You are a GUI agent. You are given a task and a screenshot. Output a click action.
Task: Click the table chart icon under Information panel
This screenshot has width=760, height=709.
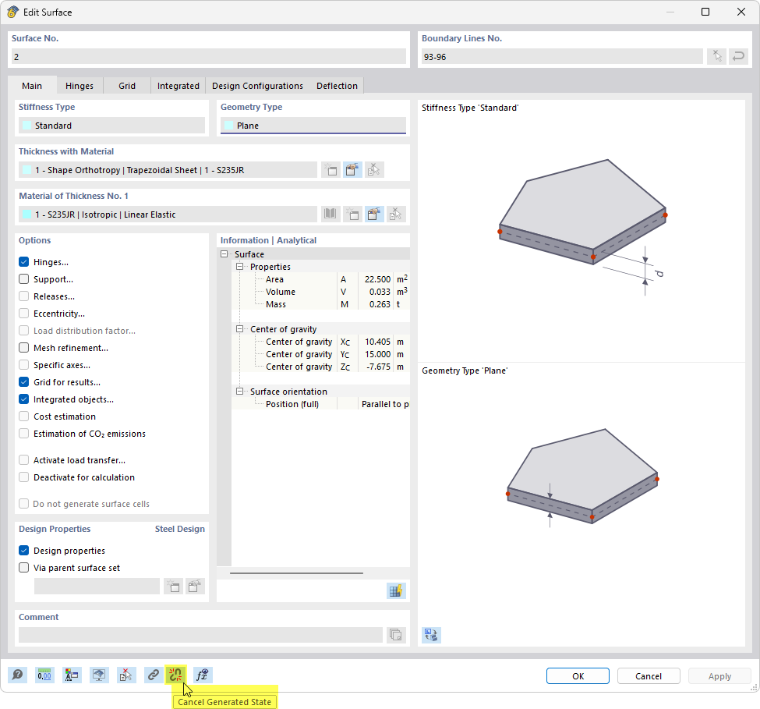[x=396, y=591]
